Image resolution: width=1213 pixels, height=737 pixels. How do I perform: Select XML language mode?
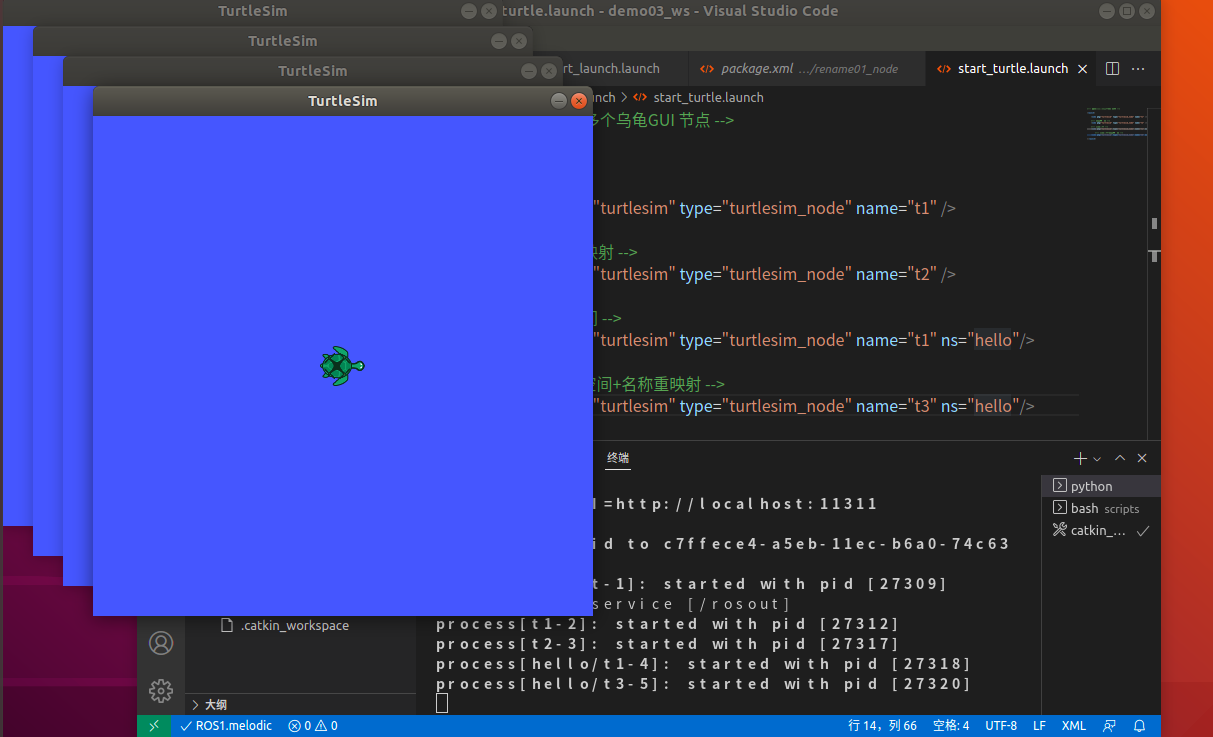point(1074,726)
